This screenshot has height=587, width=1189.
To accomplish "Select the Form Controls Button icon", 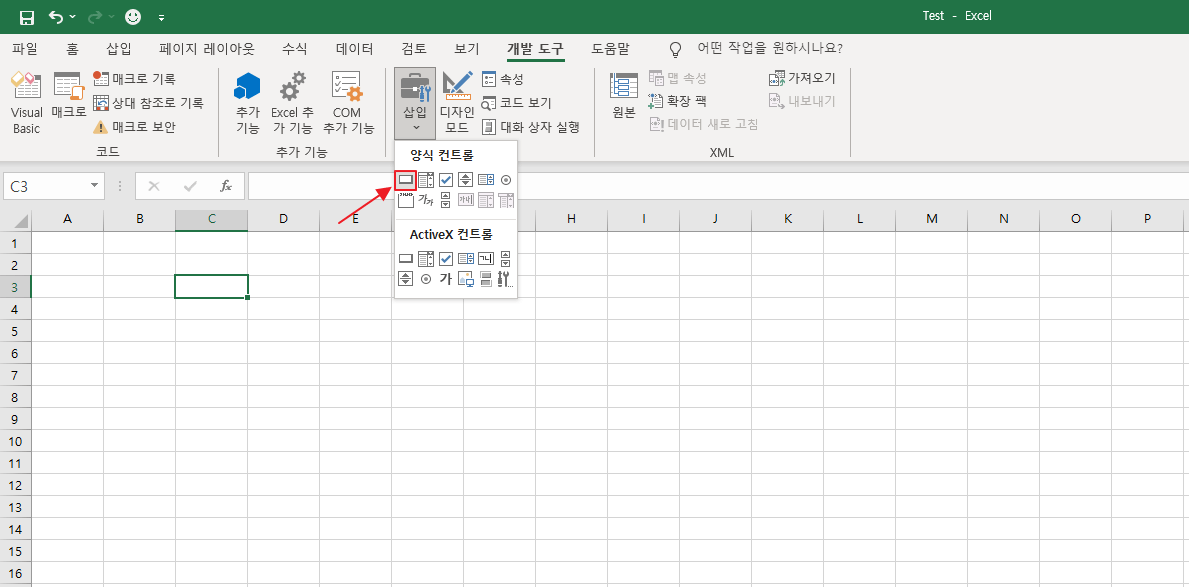I will 406,180.
